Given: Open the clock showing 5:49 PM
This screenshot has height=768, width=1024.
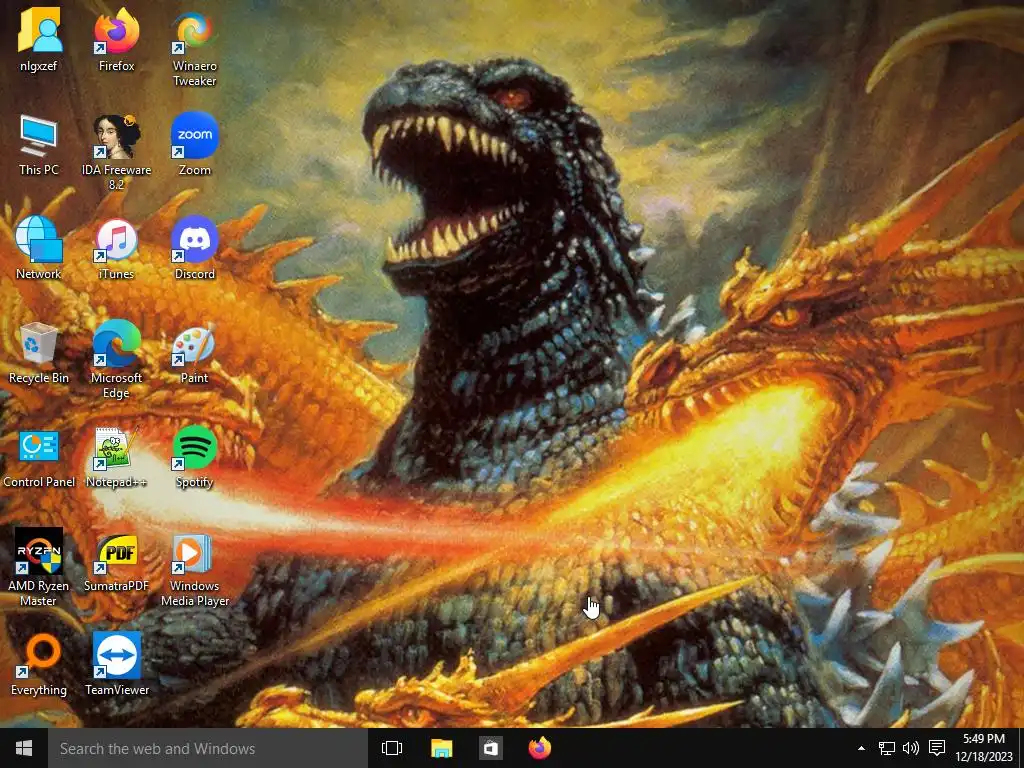Looking at the screenshot, I should 984,748.
